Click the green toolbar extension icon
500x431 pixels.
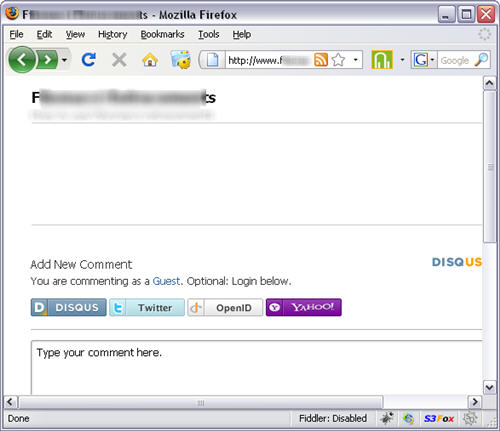click(382, 60)
